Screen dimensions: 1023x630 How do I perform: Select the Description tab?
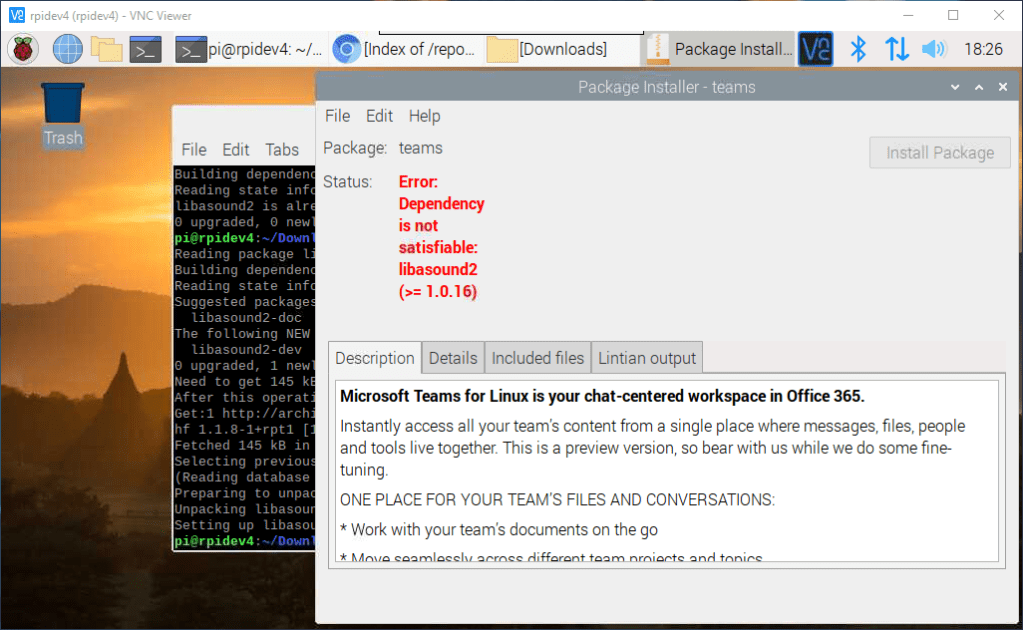click(375, 357)
